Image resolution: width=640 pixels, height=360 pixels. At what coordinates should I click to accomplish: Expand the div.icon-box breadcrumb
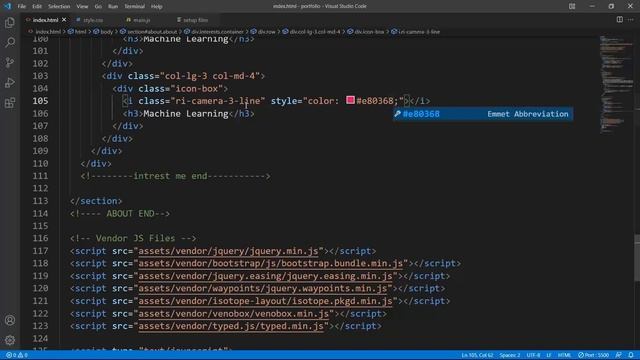pos(369,31)
